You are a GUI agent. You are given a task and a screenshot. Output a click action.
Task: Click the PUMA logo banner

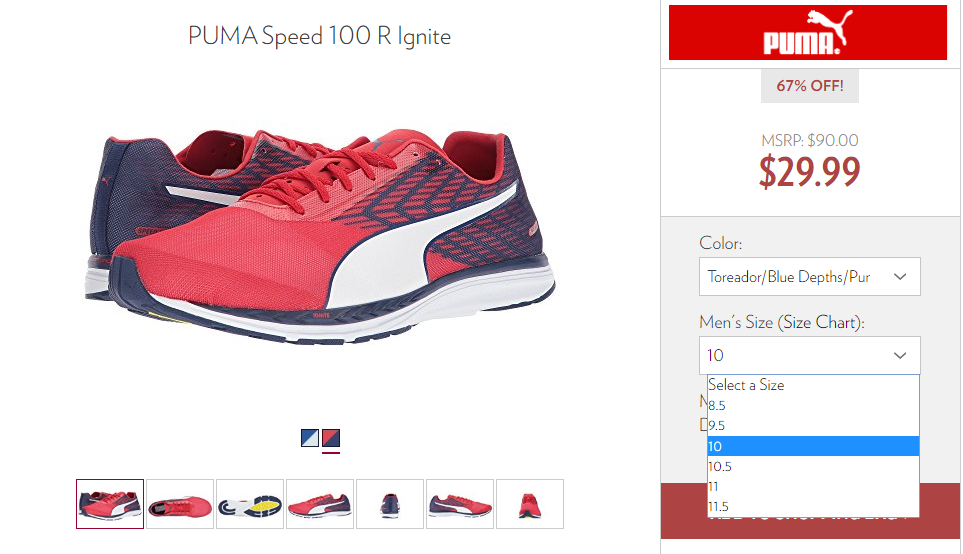tap(808, 33)
